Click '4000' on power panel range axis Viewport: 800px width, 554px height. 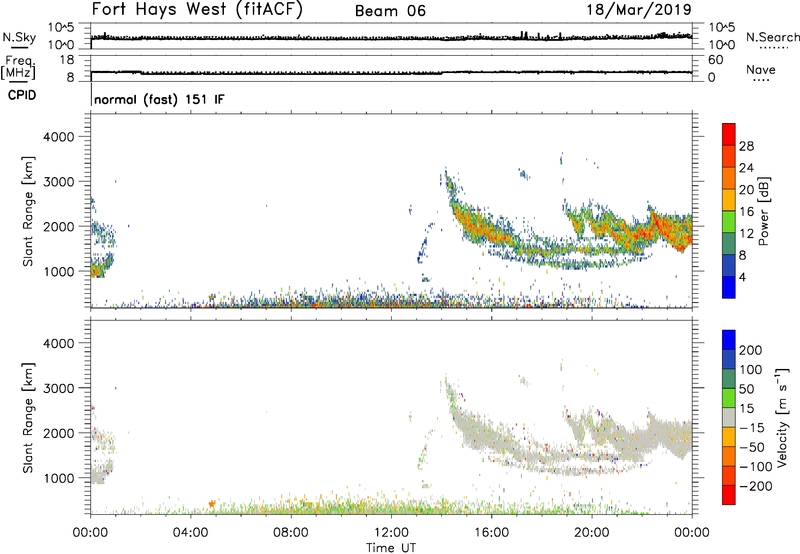click(x=59, y=137)
